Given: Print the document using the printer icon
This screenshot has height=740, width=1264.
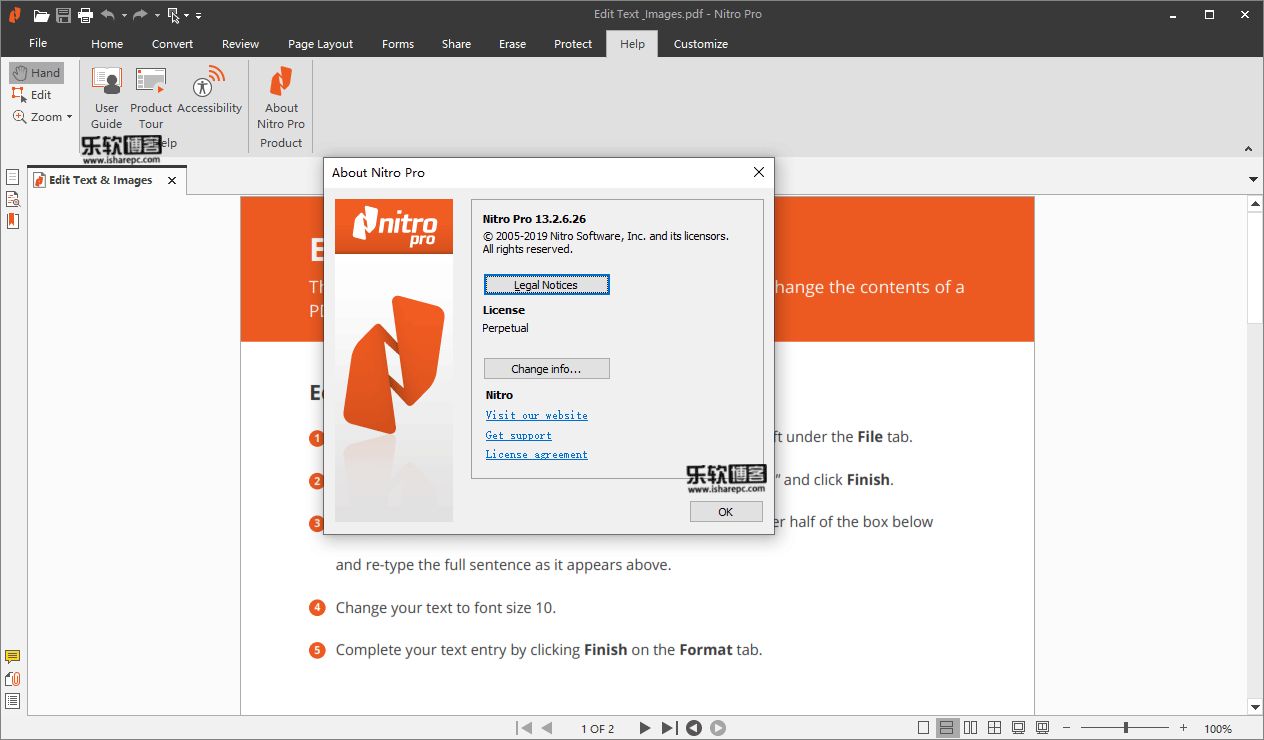Looking at the screenshot, I should click(86, 15).
